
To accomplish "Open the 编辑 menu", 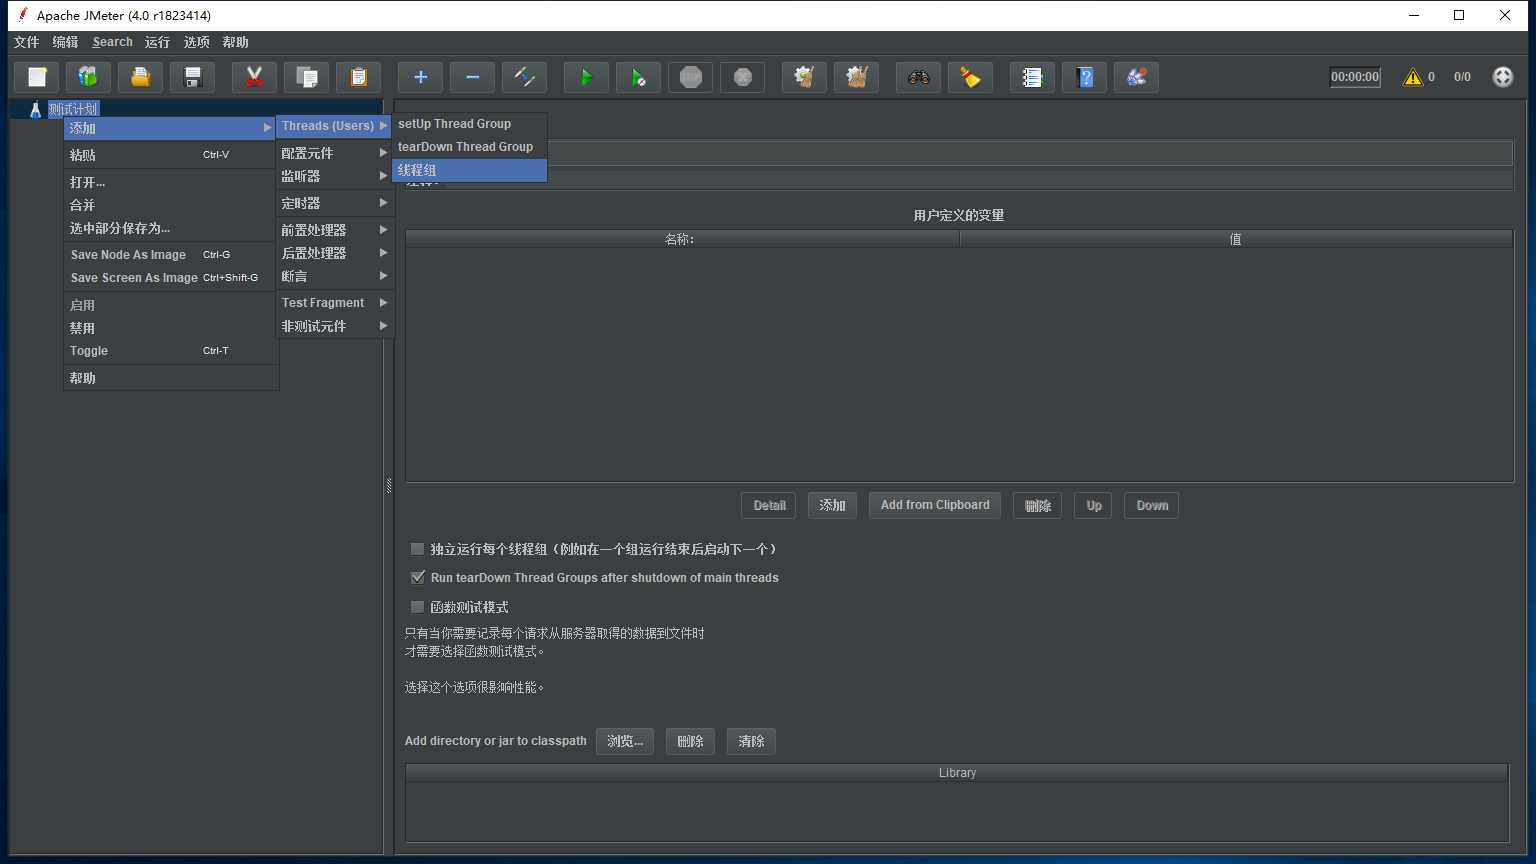I will coord(65,42).
